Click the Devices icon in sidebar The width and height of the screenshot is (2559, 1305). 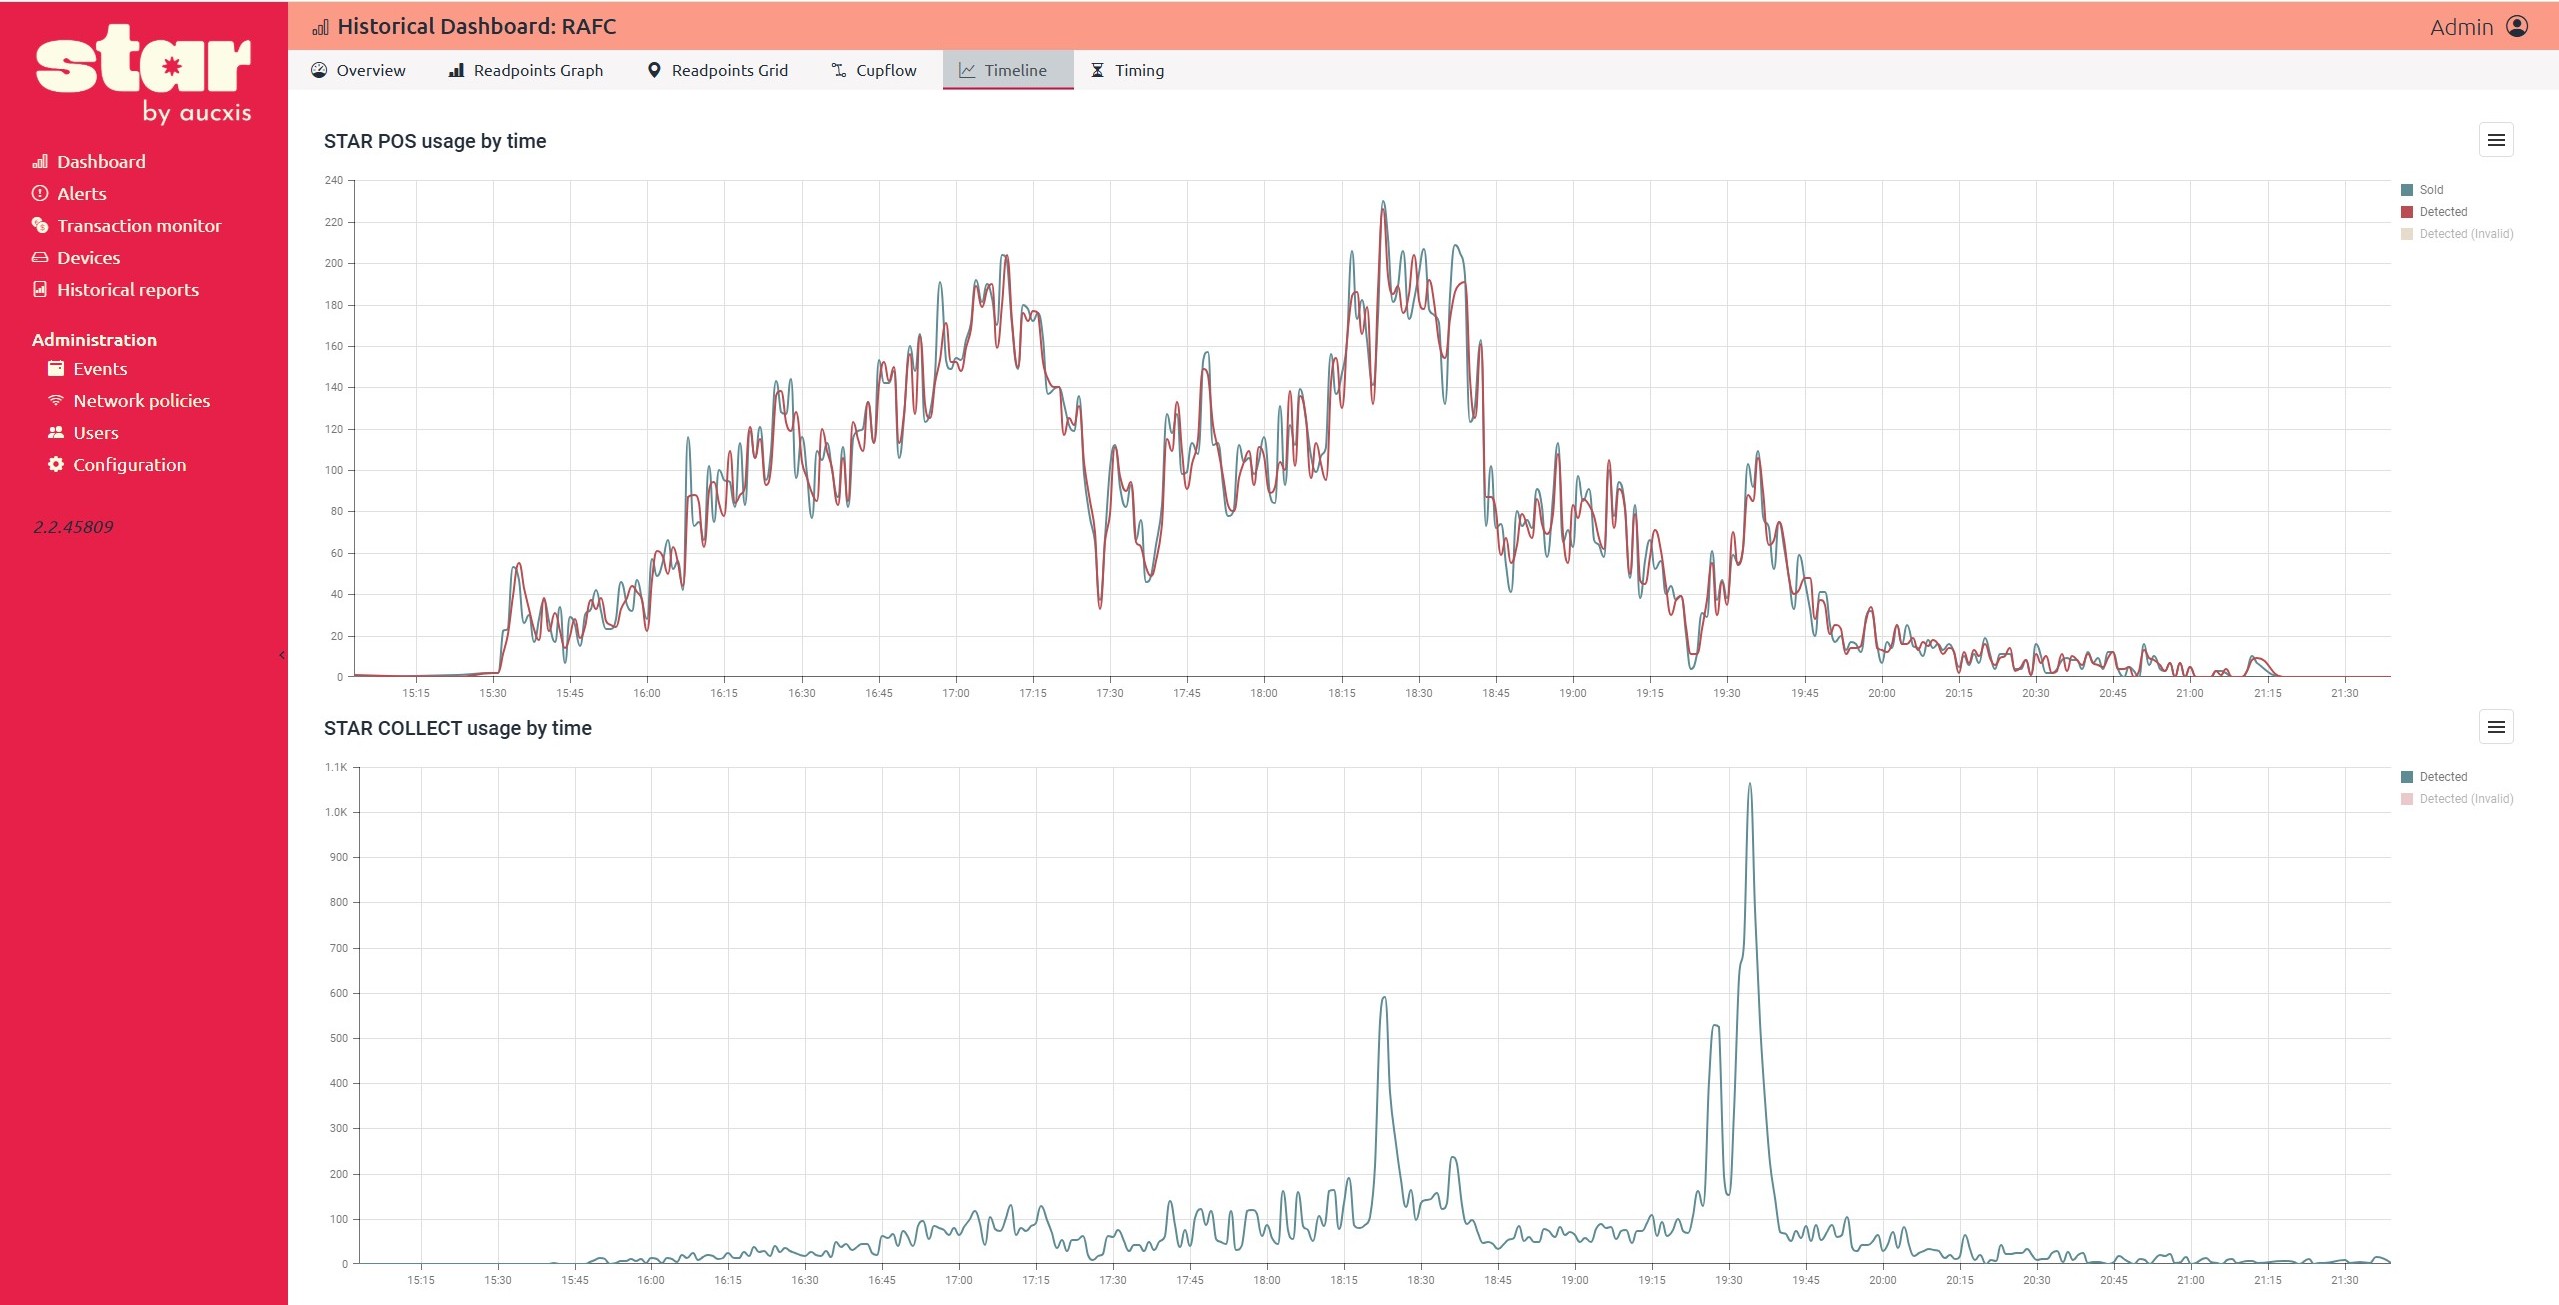pyautogui.click(x=40, y=257)
